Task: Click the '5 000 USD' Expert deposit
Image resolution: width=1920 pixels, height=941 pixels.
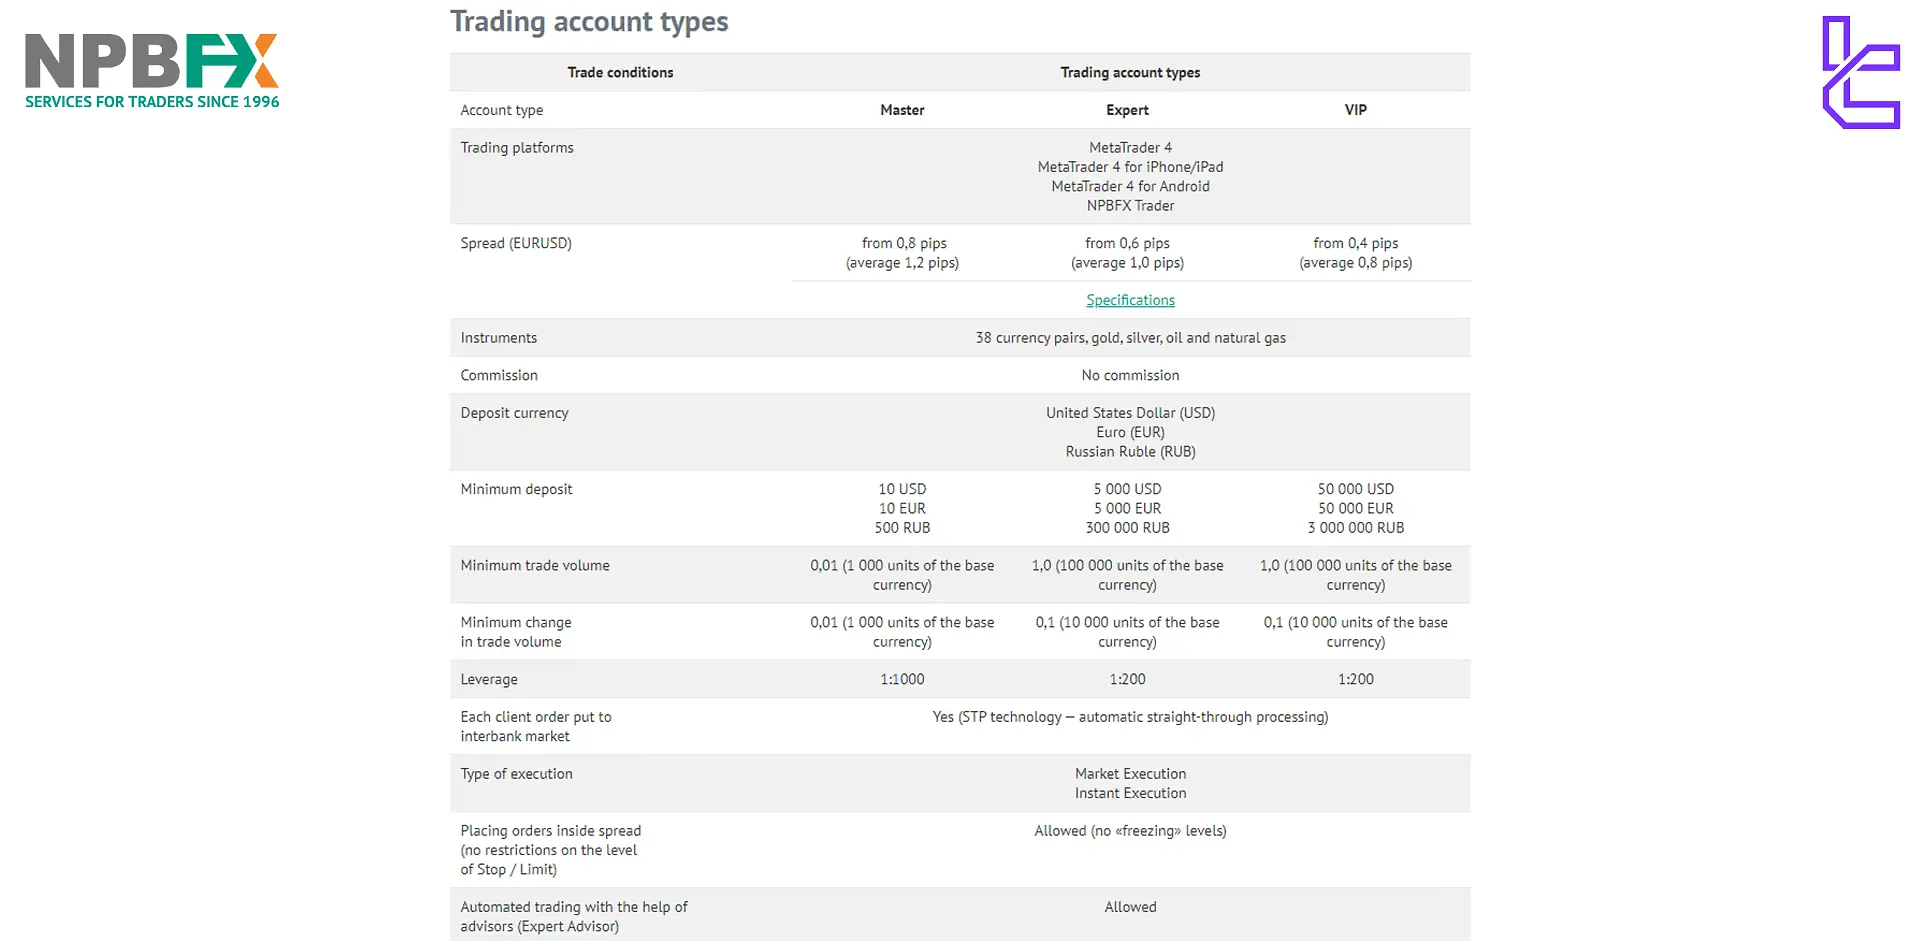Action: (x=1127, y=489)
